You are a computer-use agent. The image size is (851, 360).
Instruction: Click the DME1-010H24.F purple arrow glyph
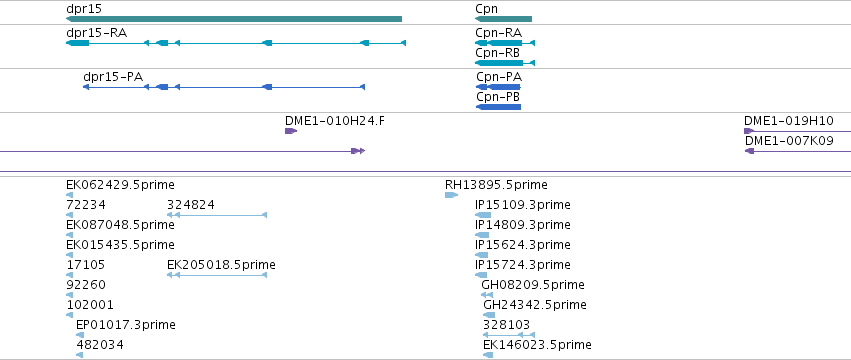(291, 131)
